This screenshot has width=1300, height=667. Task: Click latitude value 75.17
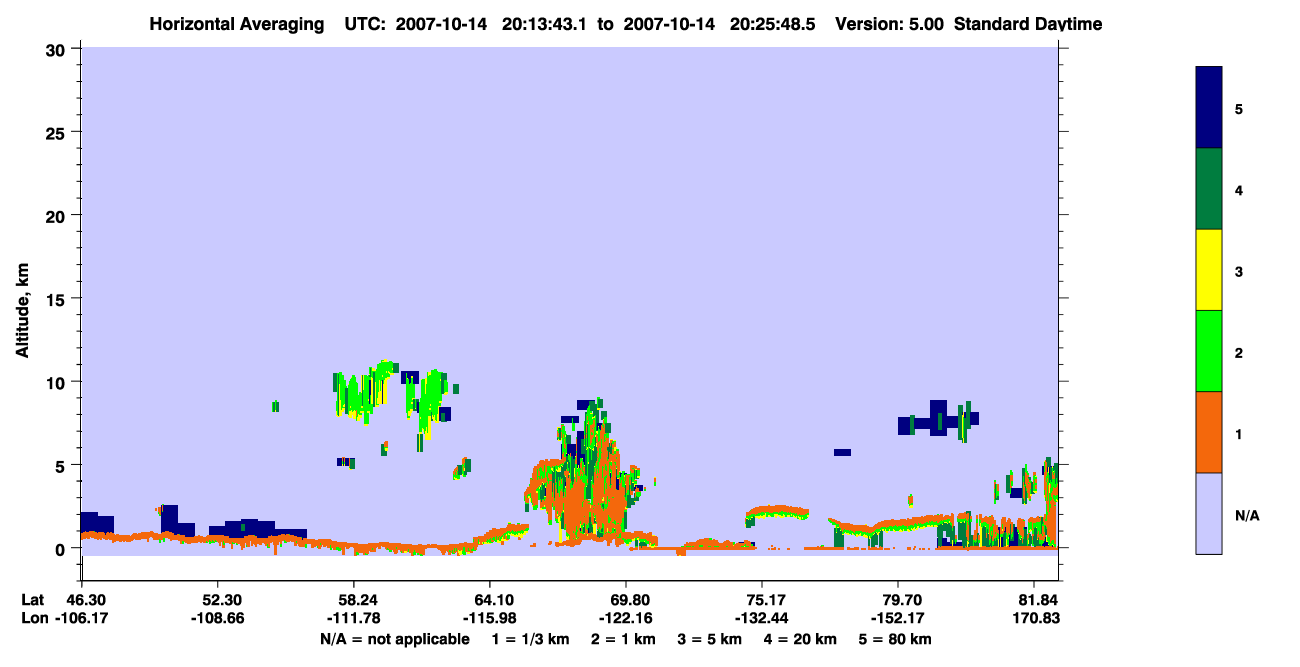pos(763,600)
